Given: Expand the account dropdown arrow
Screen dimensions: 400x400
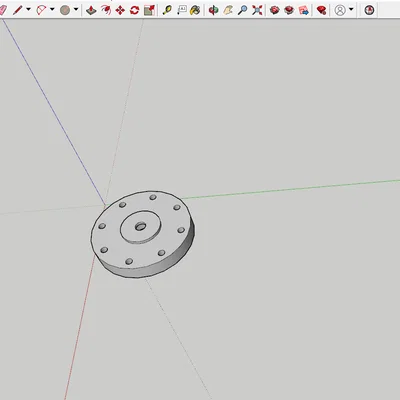Looking at the screenshot, I should (x=351, y=9).
